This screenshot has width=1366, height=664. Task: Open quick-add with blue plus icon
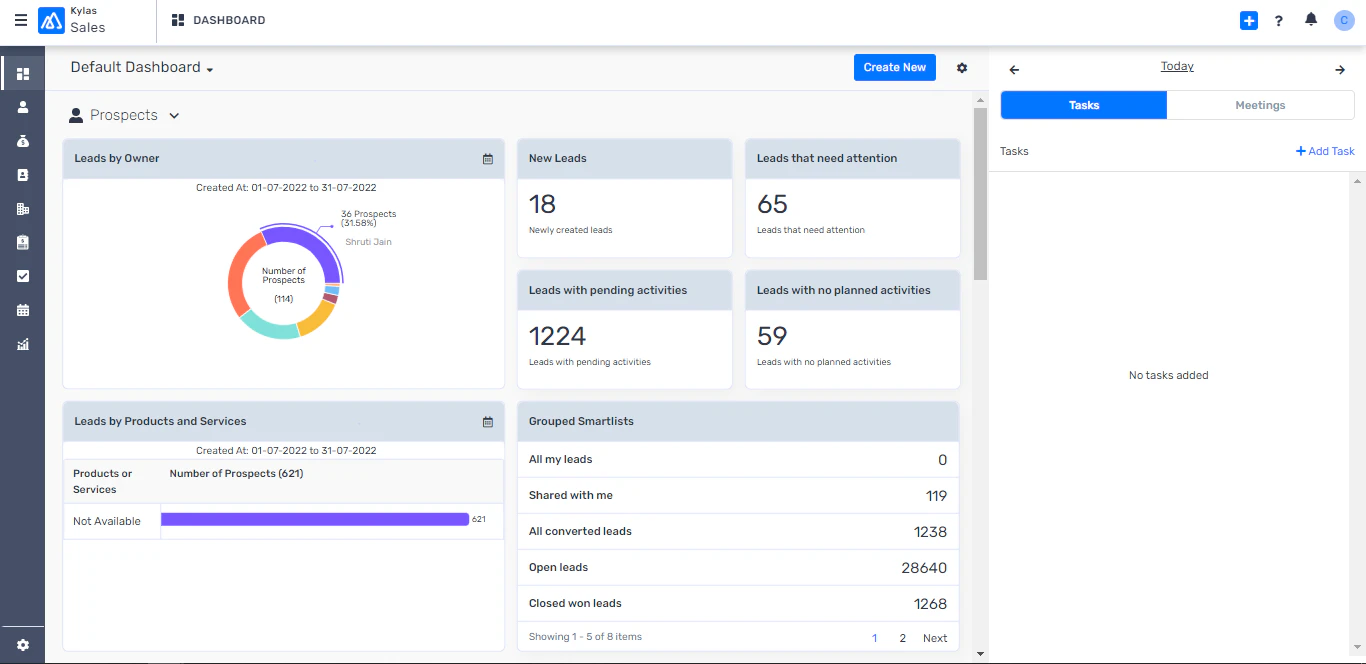[x=1248, y=20]
